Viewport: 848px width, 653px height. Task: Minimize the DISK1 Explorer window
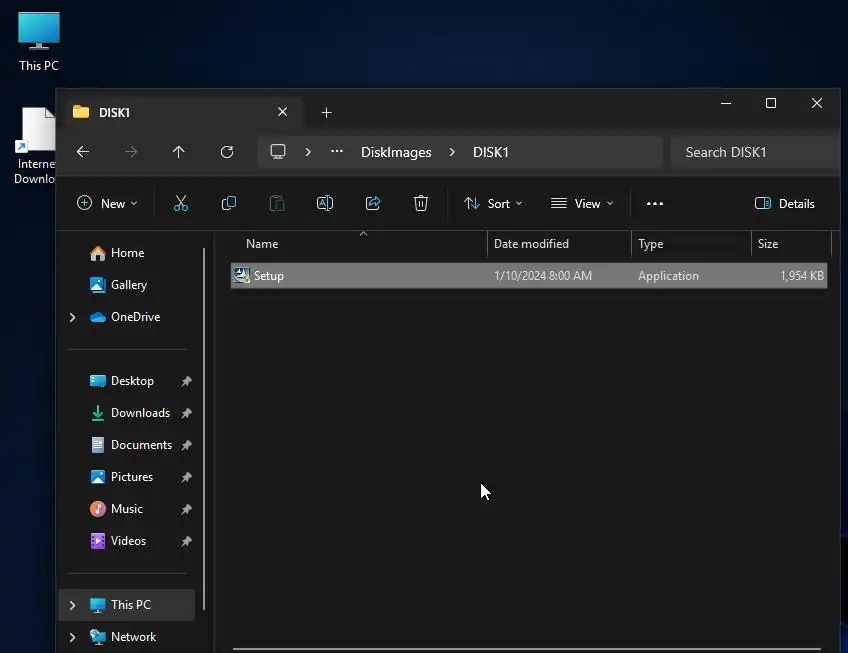coord(726,103)
